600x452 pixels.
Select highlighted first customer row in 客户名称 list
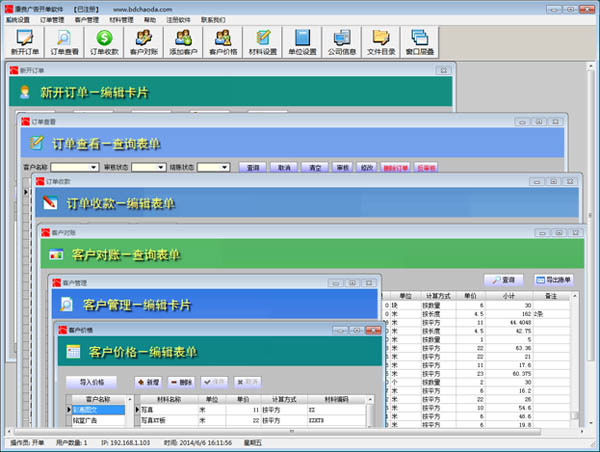click(98, 410)
